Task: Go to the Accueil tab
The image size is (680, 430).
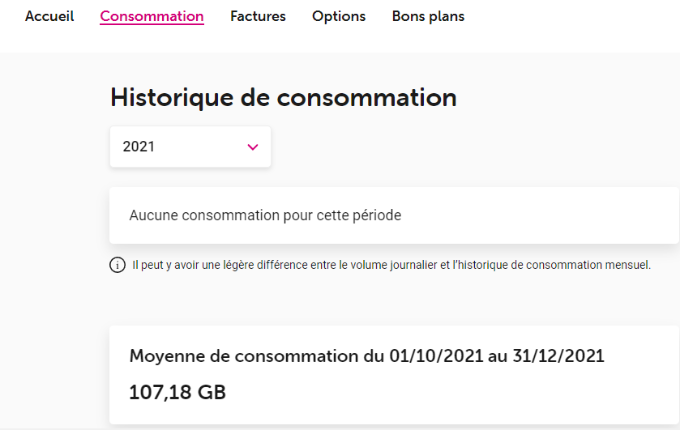Action: (x=49, y=16)
